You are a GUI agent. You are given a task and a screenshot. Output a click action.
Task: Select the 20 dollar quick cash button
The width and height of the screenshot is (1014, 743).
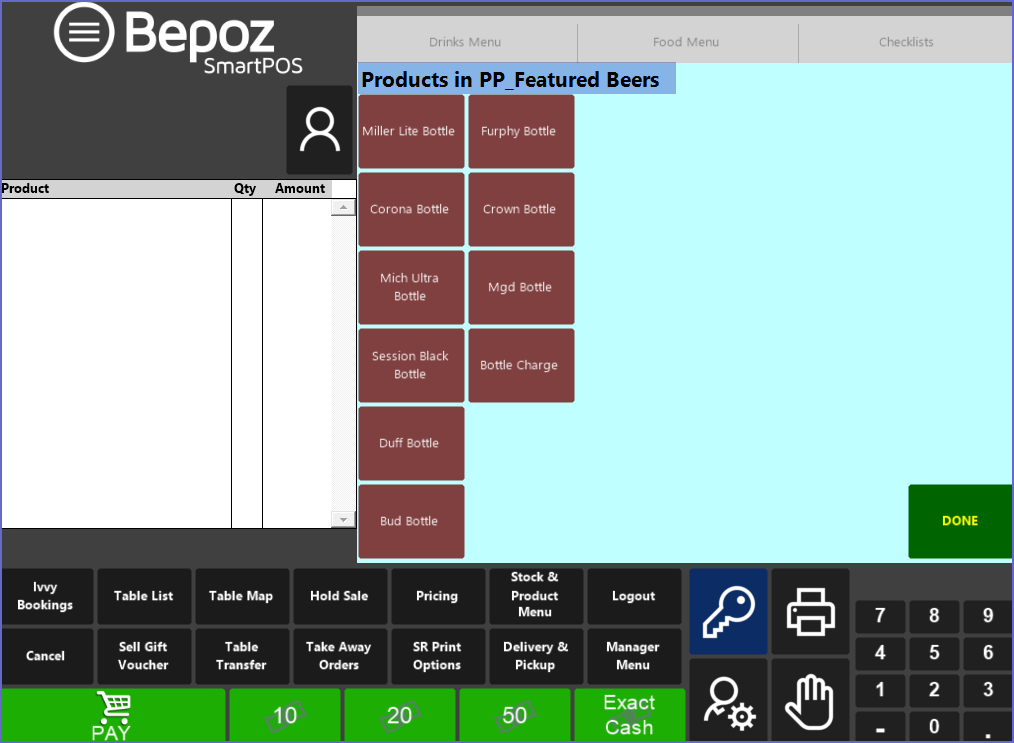(399, 715)
